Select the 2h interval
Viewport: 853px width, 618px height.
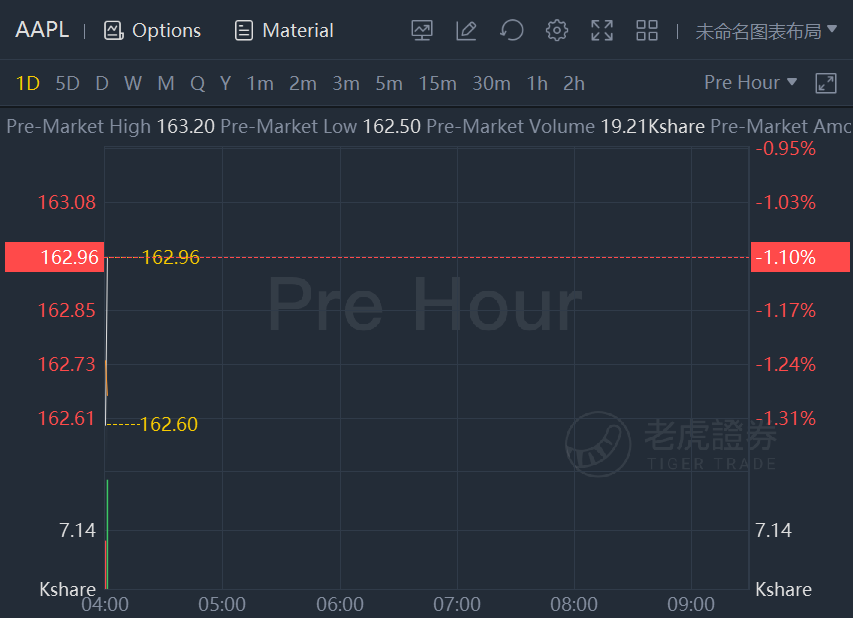pyautogui.click(x=574, y=83)
